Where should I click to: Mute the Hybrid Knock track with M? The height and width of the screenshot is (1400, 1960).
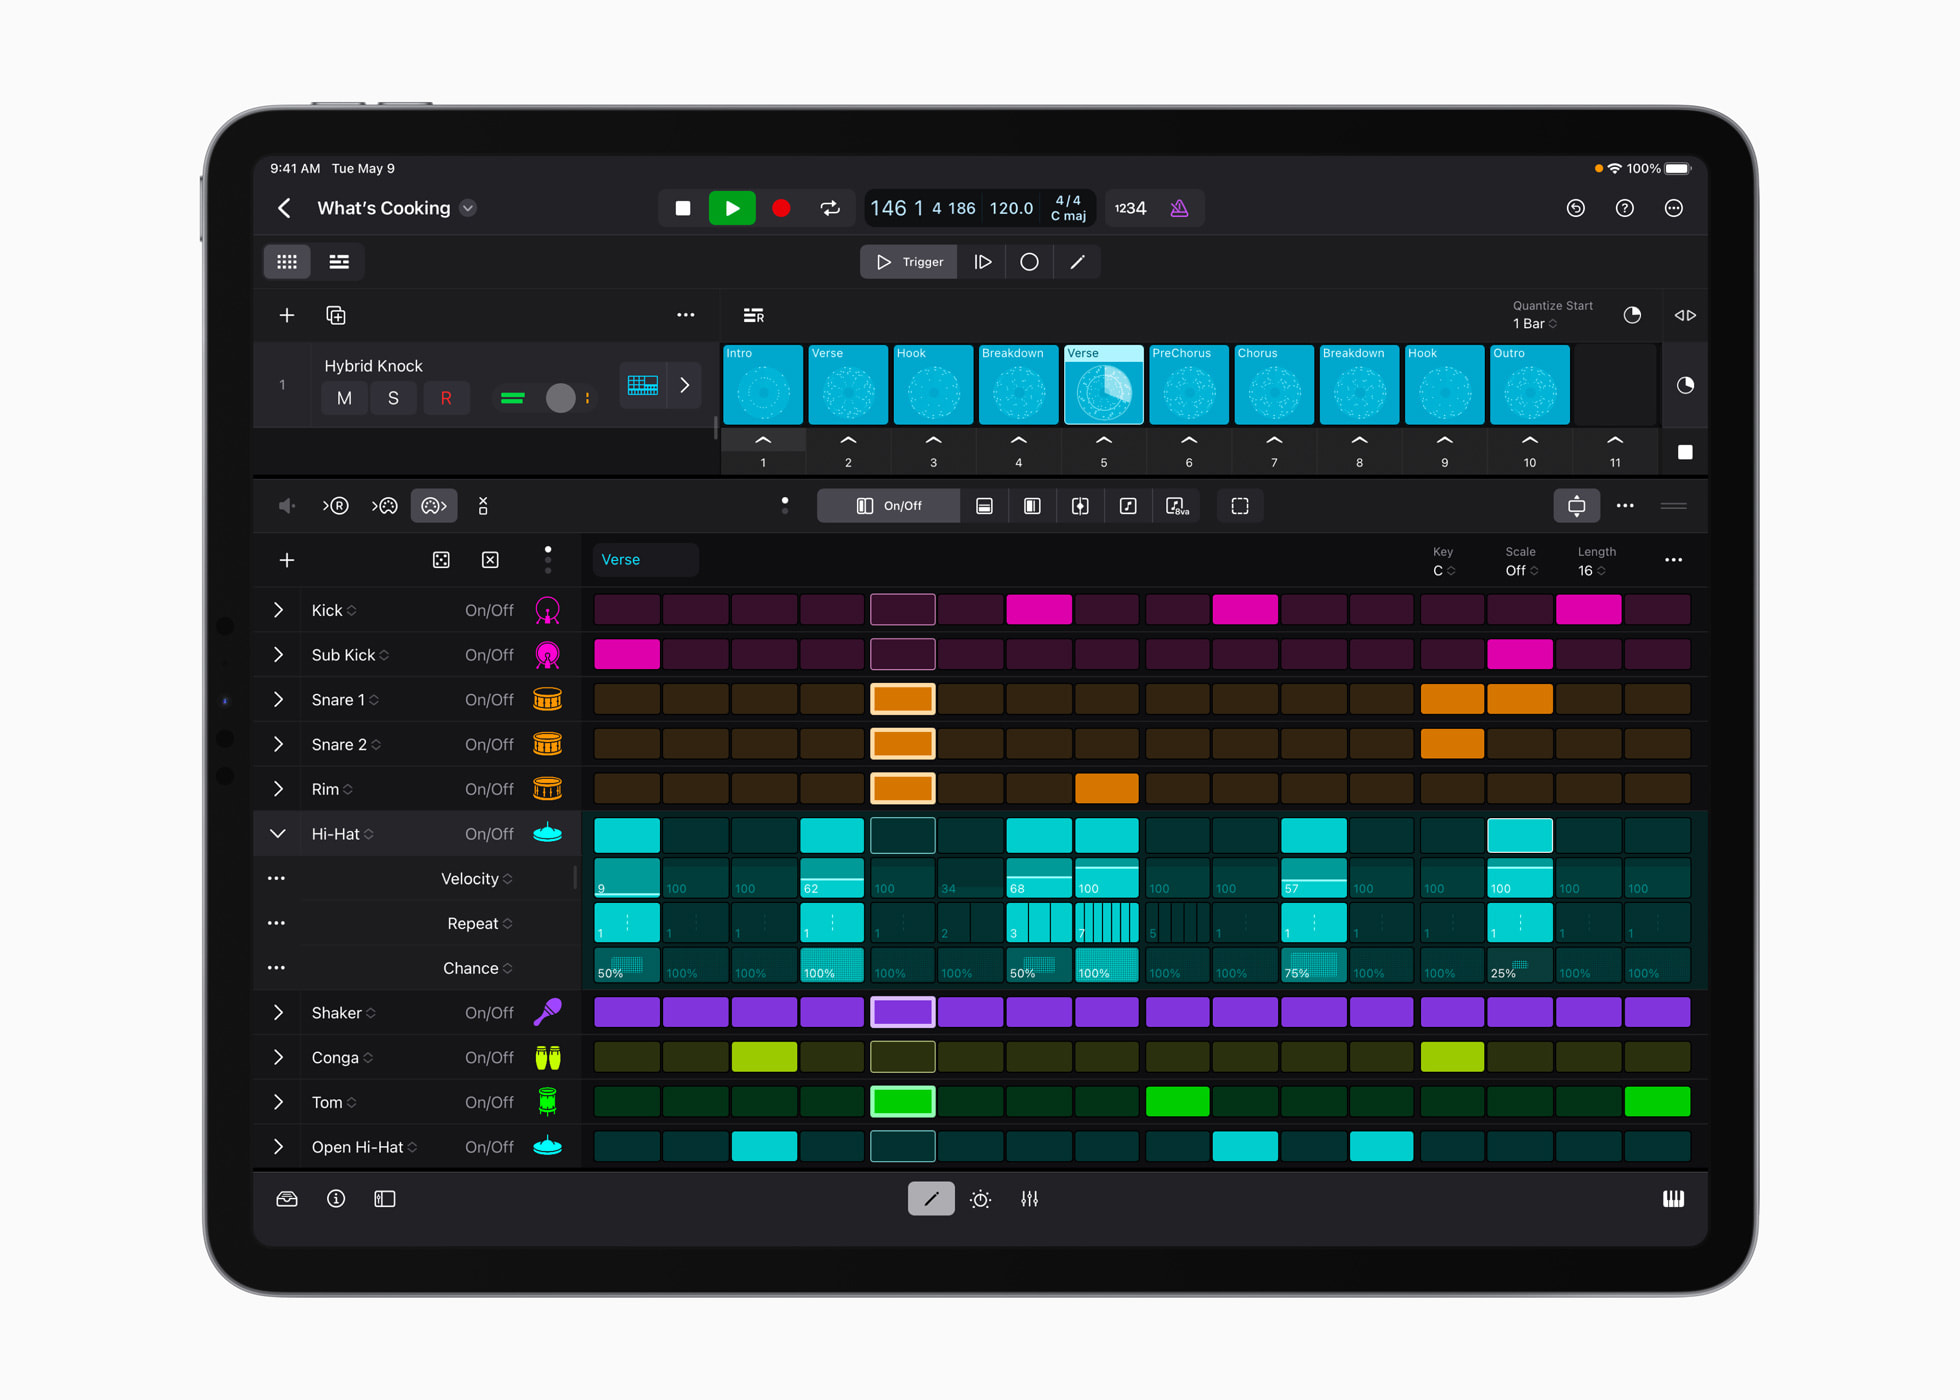(x=344, y=398)
